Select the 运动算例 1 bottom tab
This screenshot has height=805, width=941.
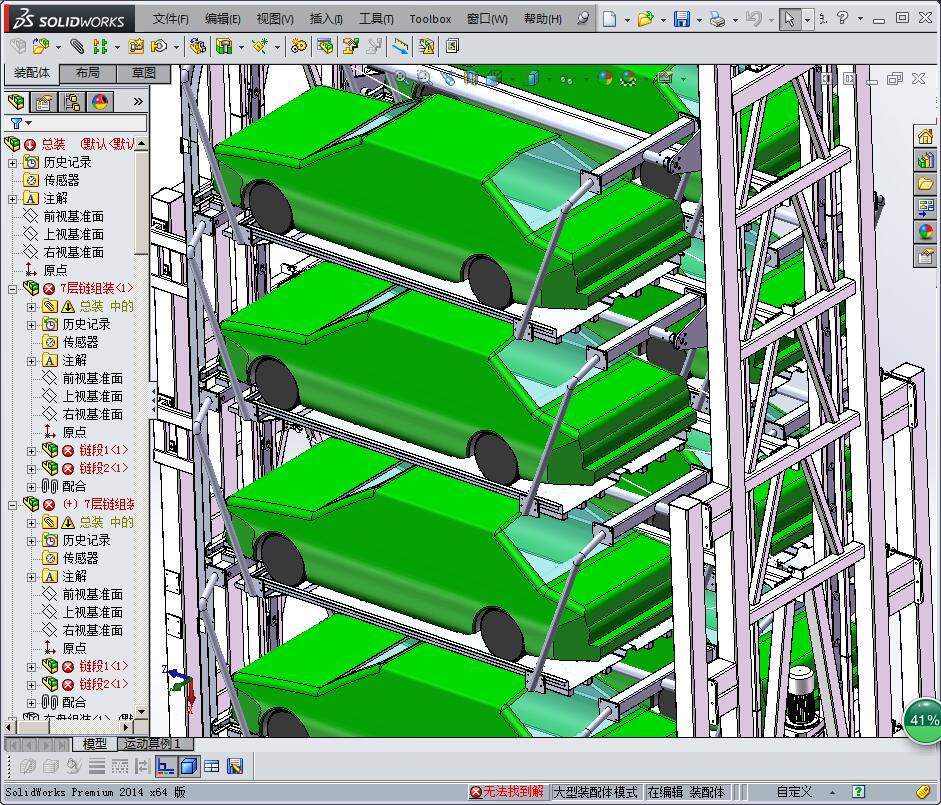point(152,744)
